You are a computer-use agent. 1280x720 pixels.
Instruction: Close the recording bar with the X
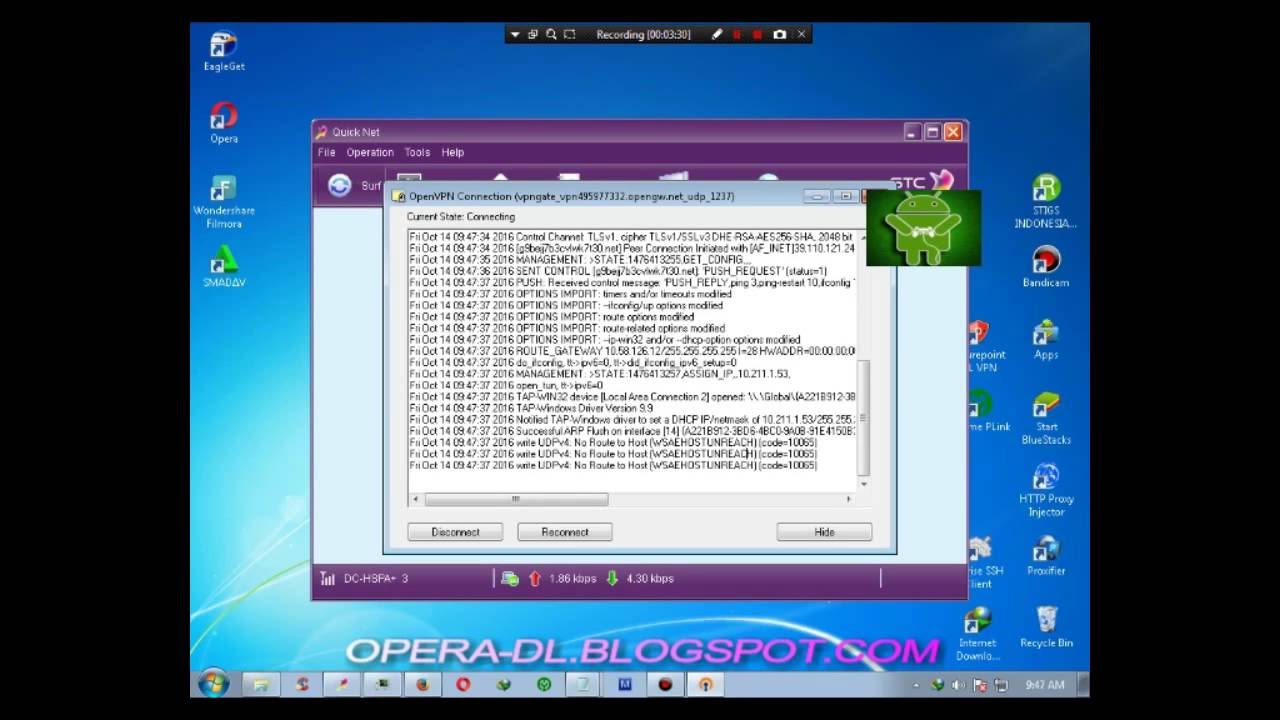pos(801,34)
